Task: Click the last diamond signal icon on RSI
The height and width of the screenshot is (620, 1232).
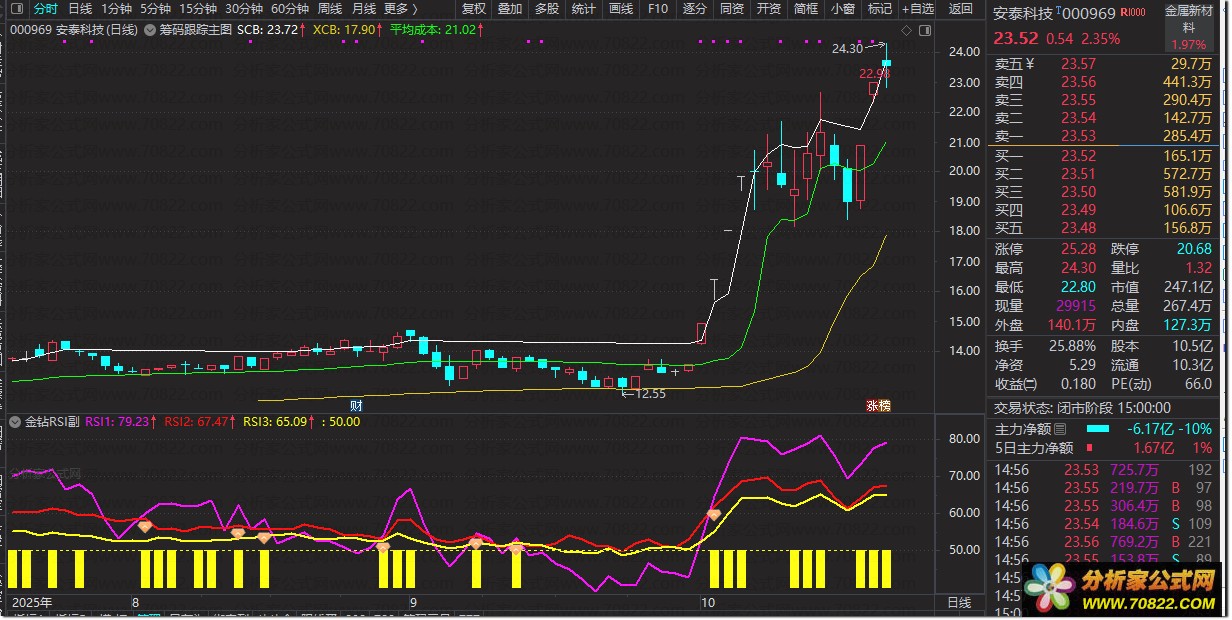Action: click(714, 514)
